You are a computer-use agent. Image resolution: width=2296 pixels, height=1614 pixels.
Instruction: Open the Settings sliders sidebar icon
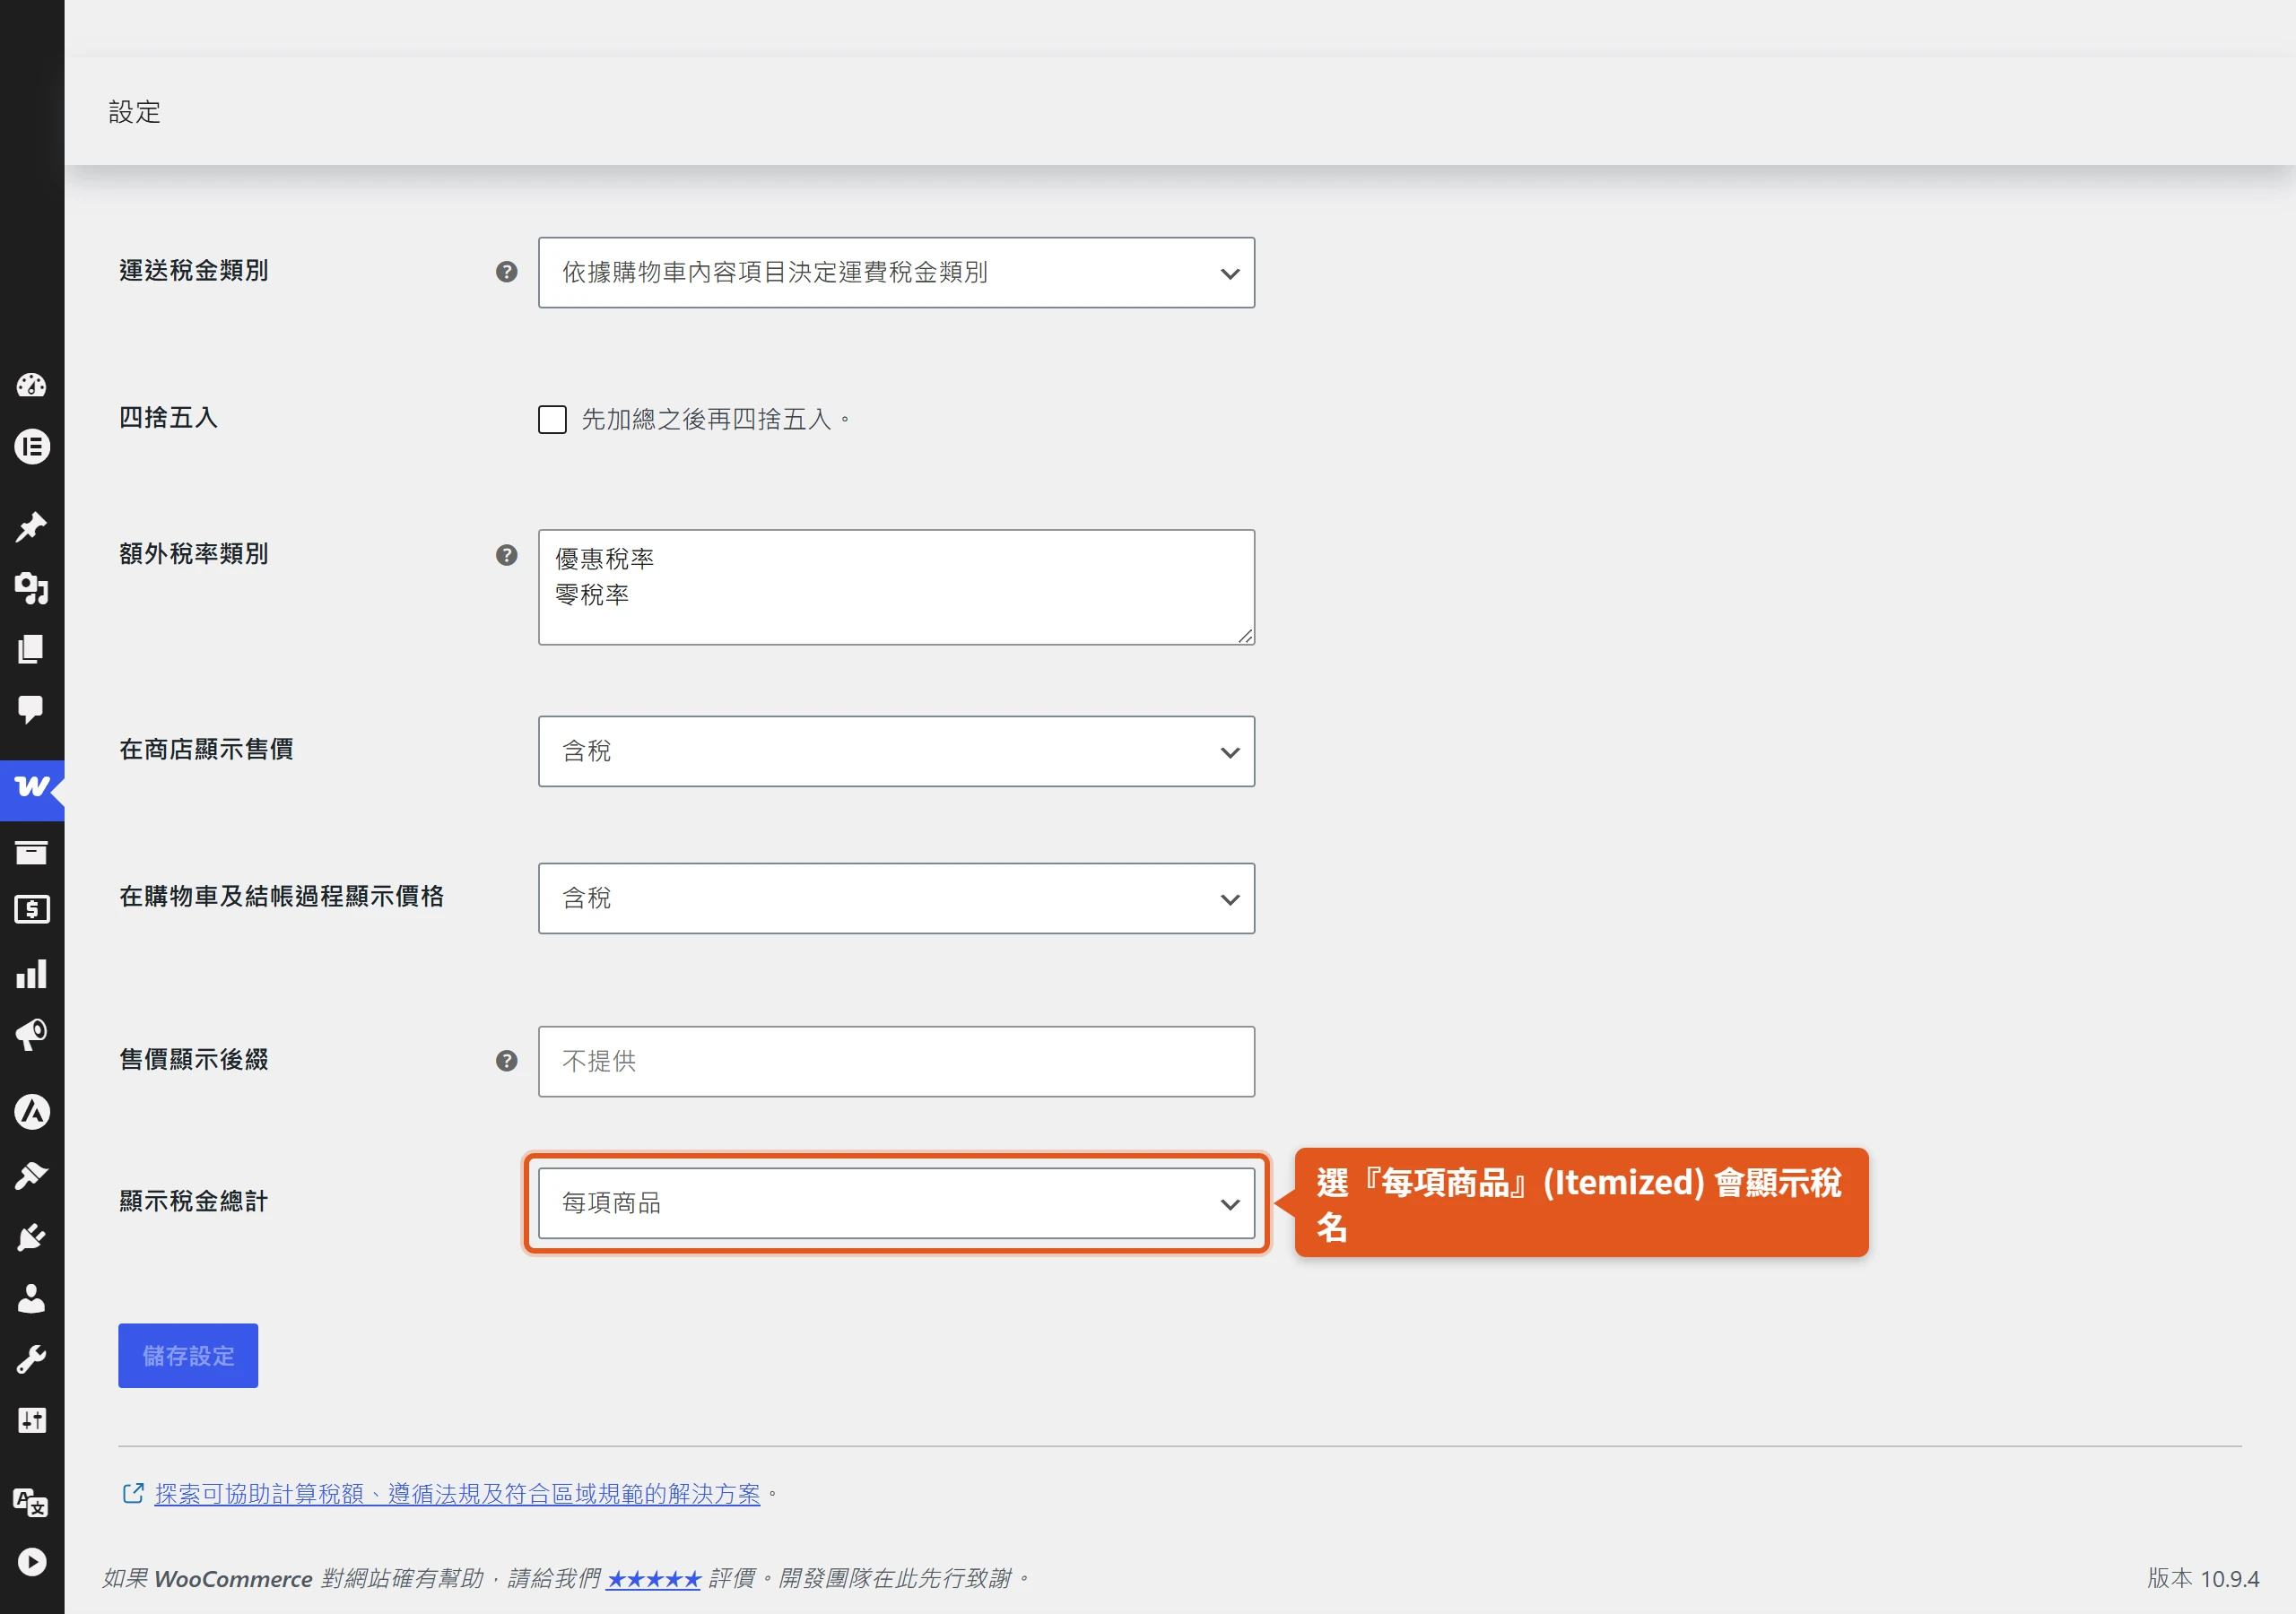[x=31, y=1420]
